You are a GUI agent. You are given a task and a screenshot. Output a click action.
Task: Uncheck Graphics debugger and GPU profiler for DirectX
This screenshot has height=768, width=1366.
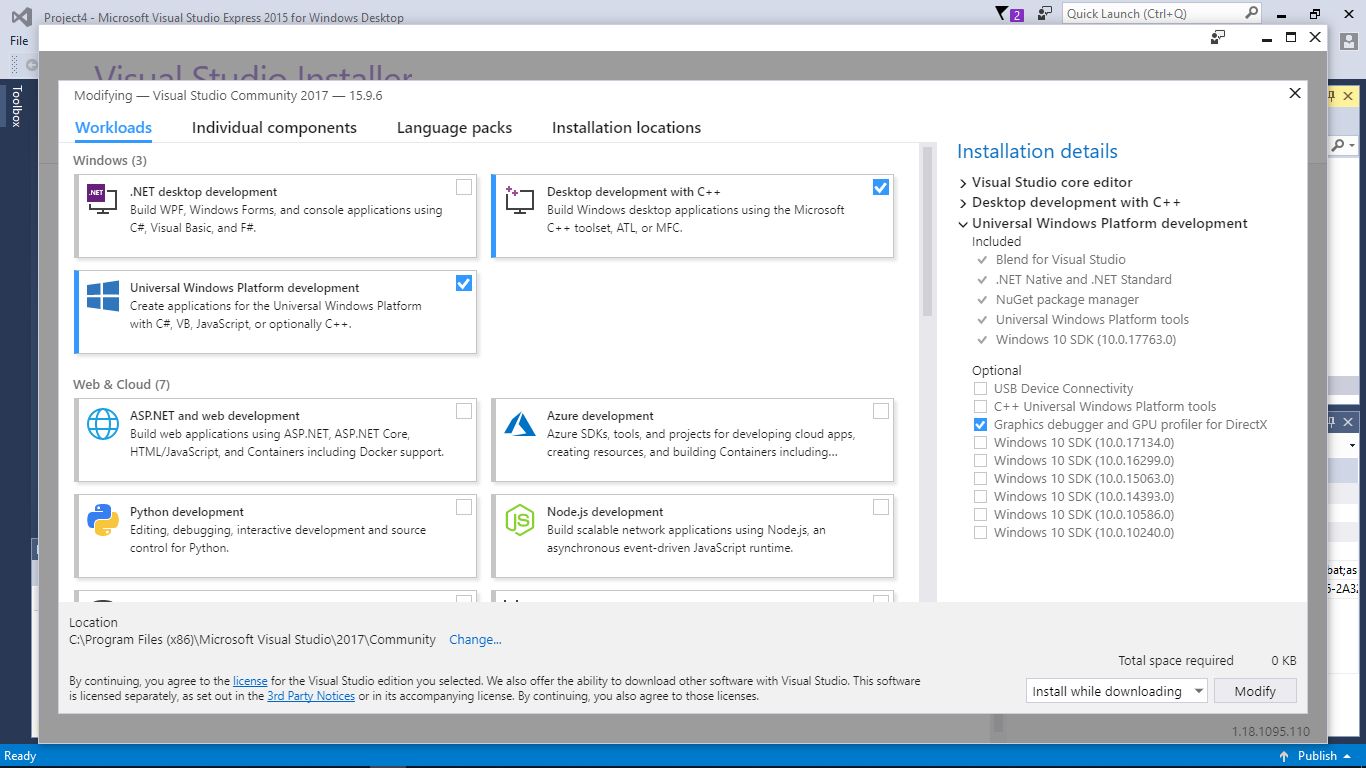pos(980,424)
